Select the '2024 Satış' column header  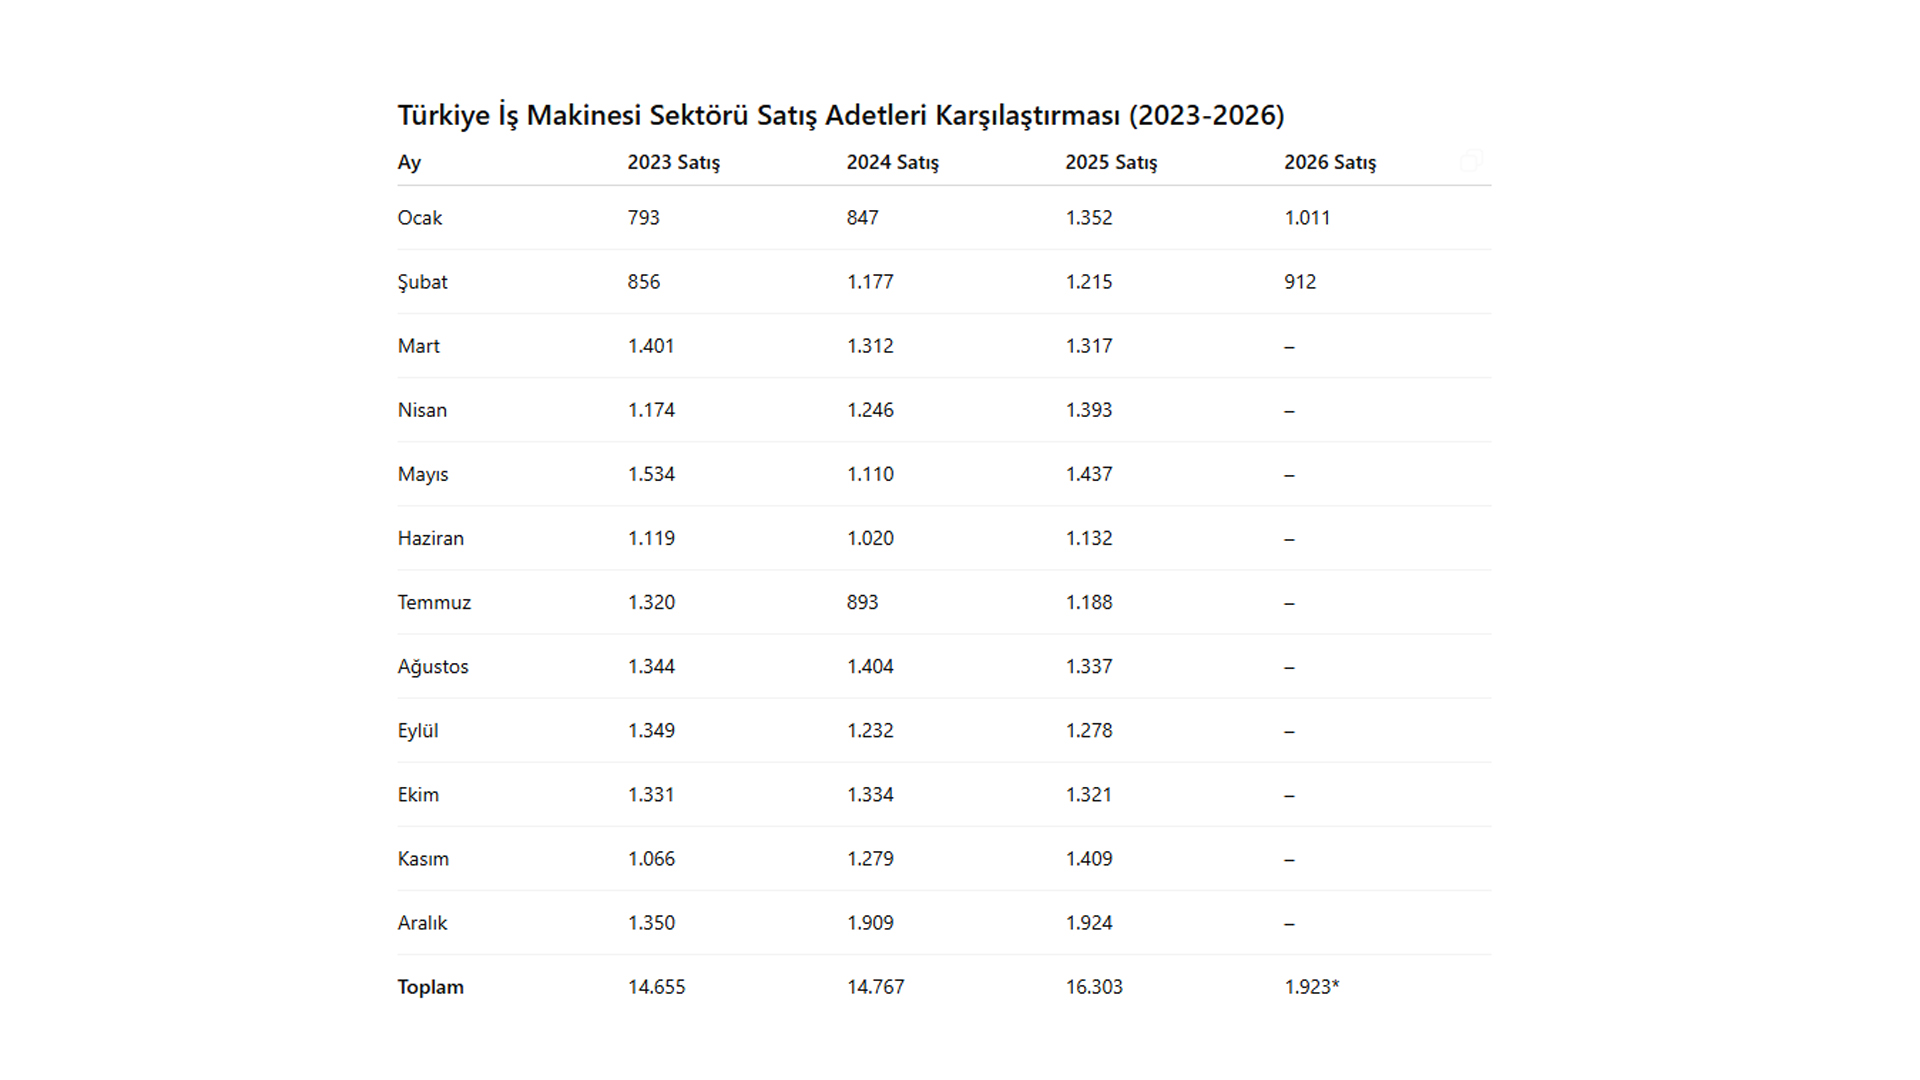(x=892, y=162)
